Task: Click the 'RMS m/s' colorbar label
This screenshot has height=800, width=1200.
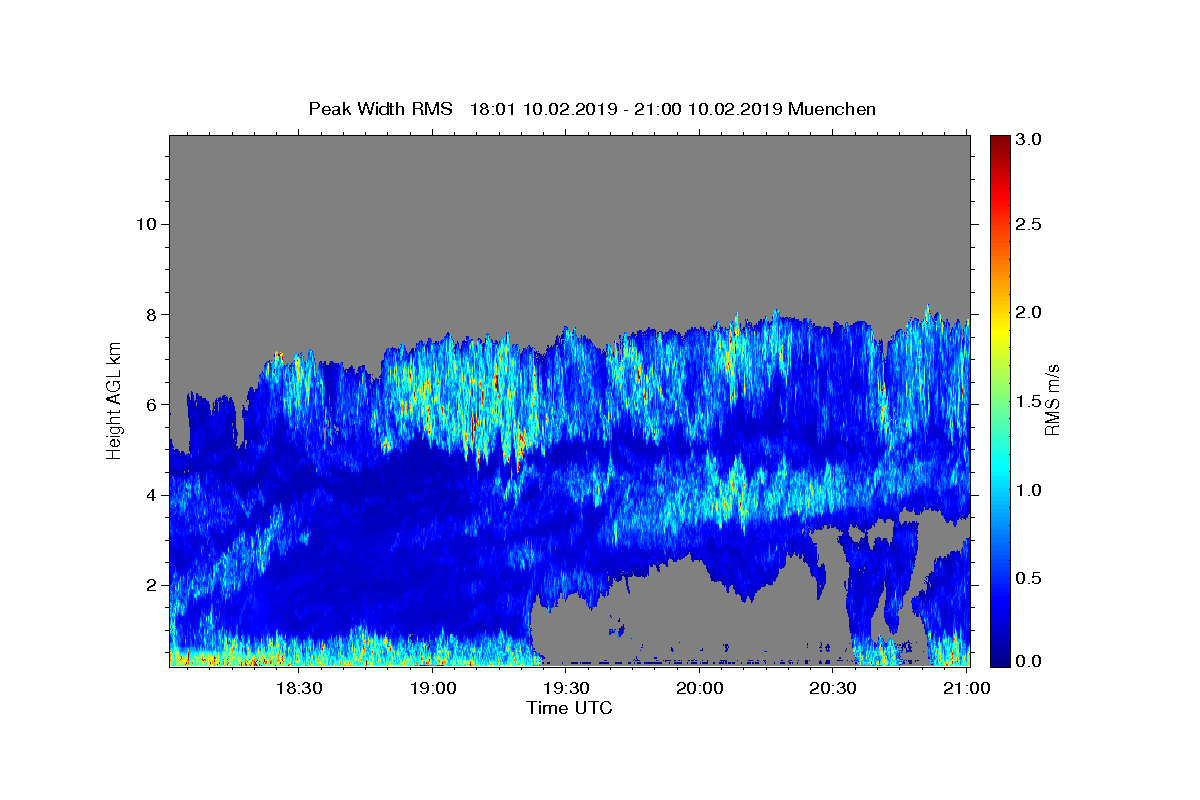Action: pyautogui.click(x=1051, y=400)
